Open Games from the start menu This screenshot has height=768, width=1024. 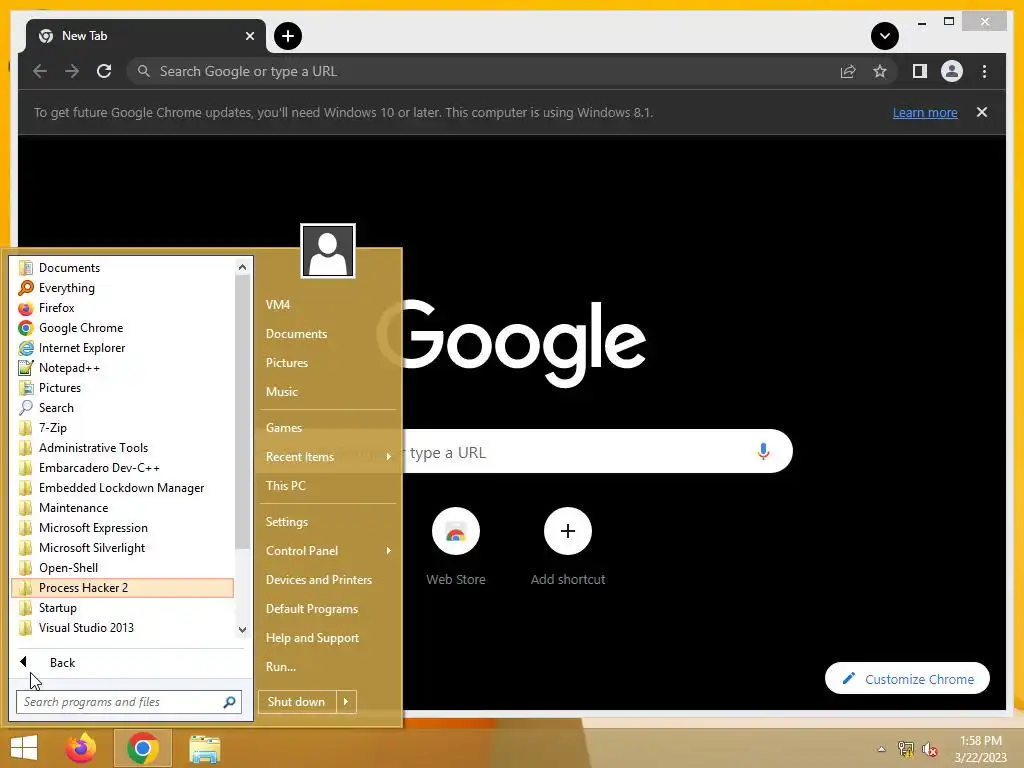[x=328, y=428]
